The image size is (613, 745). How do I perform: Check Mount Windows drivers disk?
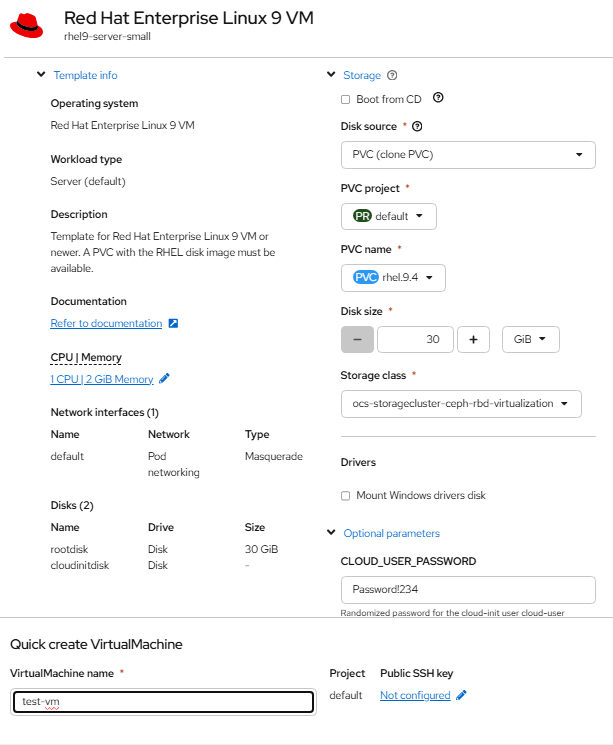coord(346,495)
